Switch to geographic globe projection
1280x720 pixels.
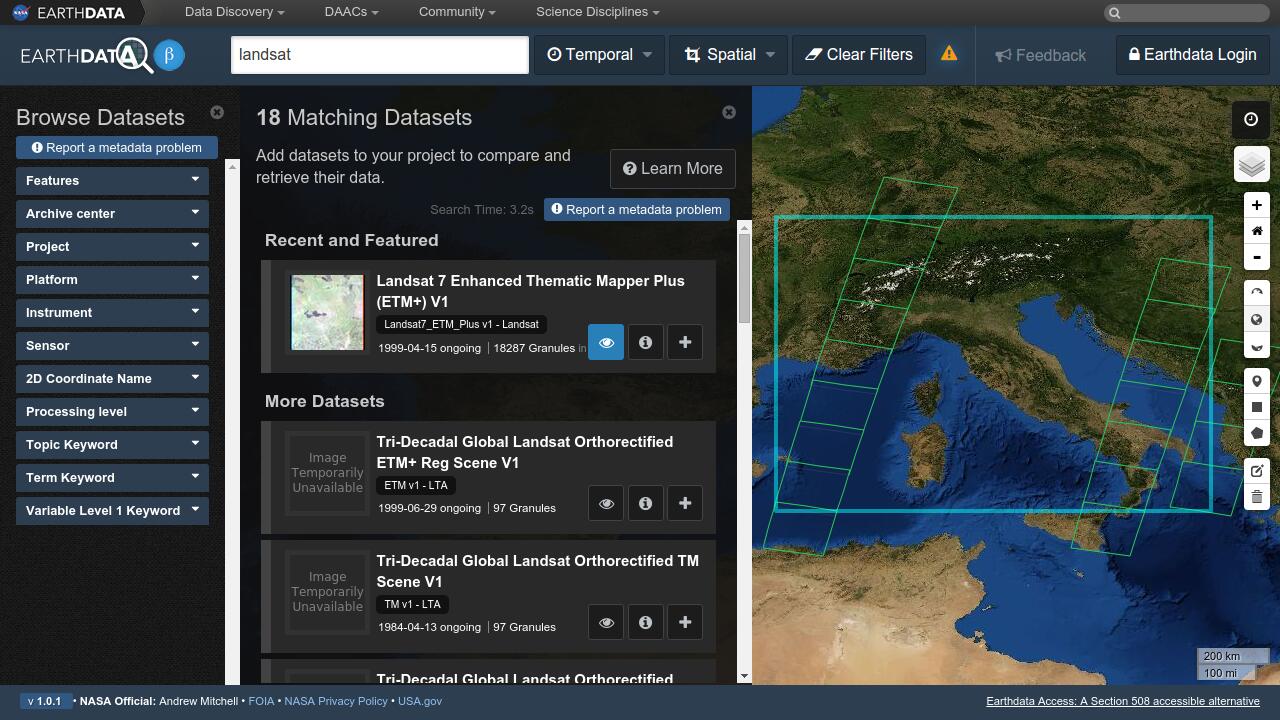pos(1257,320)
